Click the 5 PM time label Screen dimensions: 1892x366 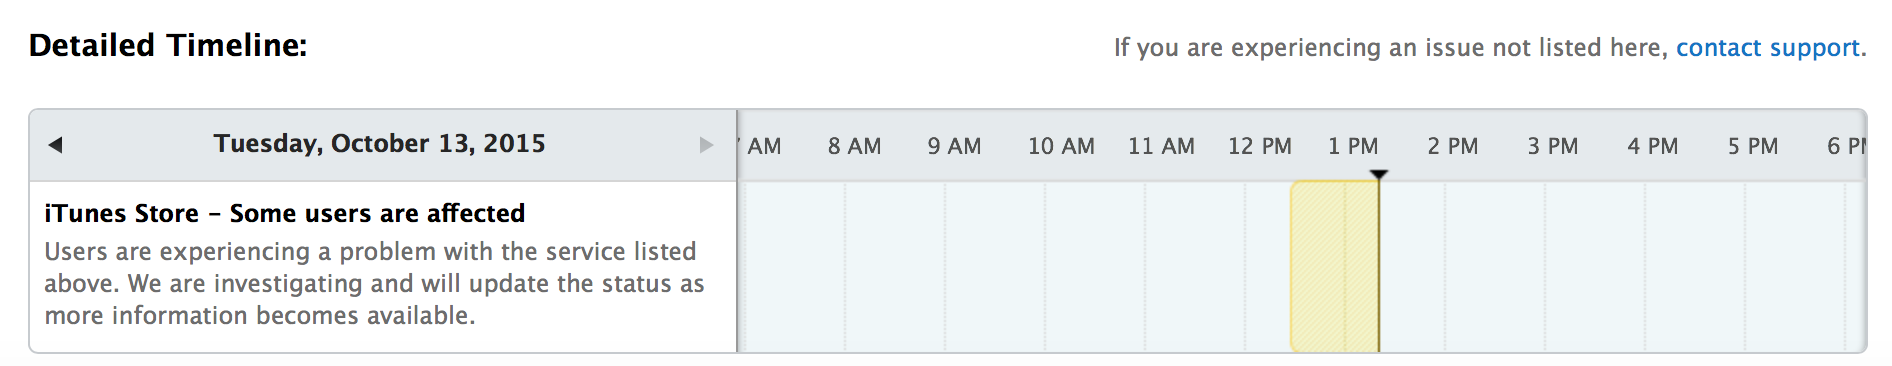pos(1753,146)
